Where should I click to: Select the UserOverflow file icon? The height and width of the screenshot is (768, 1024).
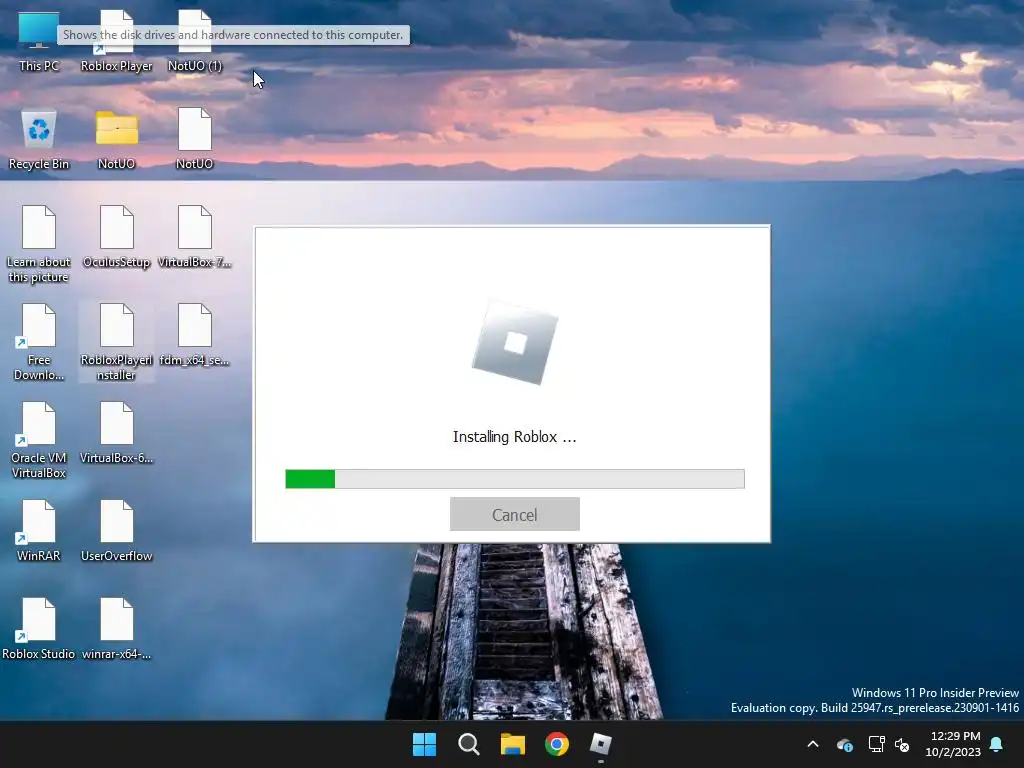pos(117,532)
